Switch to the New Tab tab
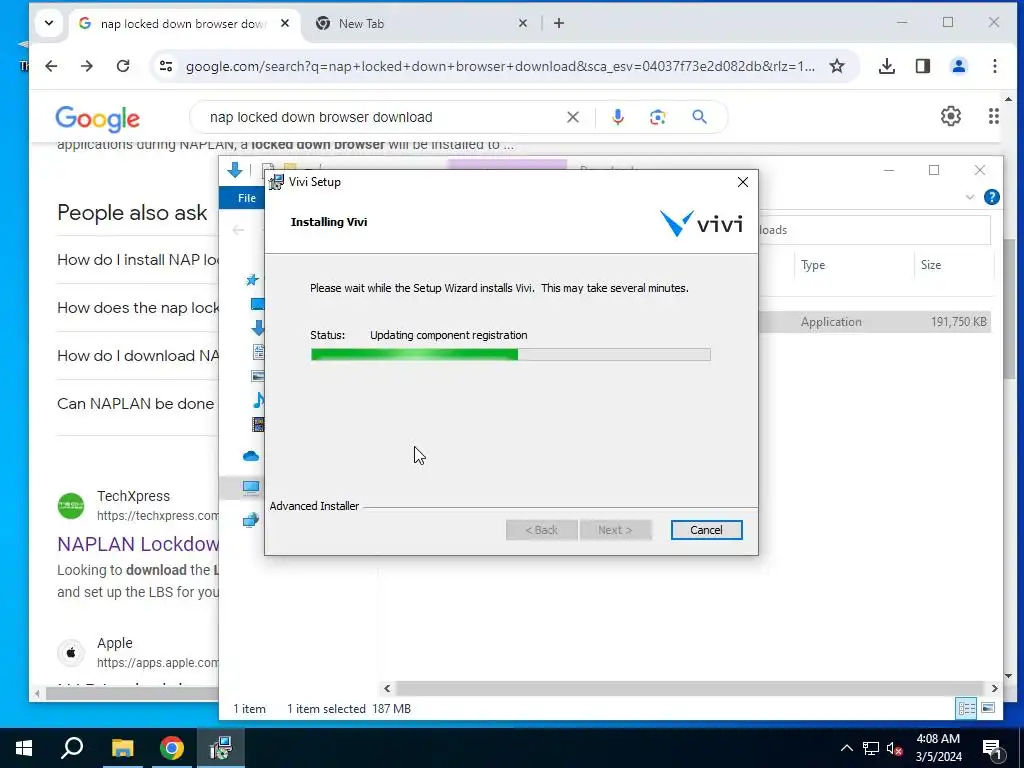This screenshot has height=768, width=1024. pyautogui.click(x=361, y=24)
